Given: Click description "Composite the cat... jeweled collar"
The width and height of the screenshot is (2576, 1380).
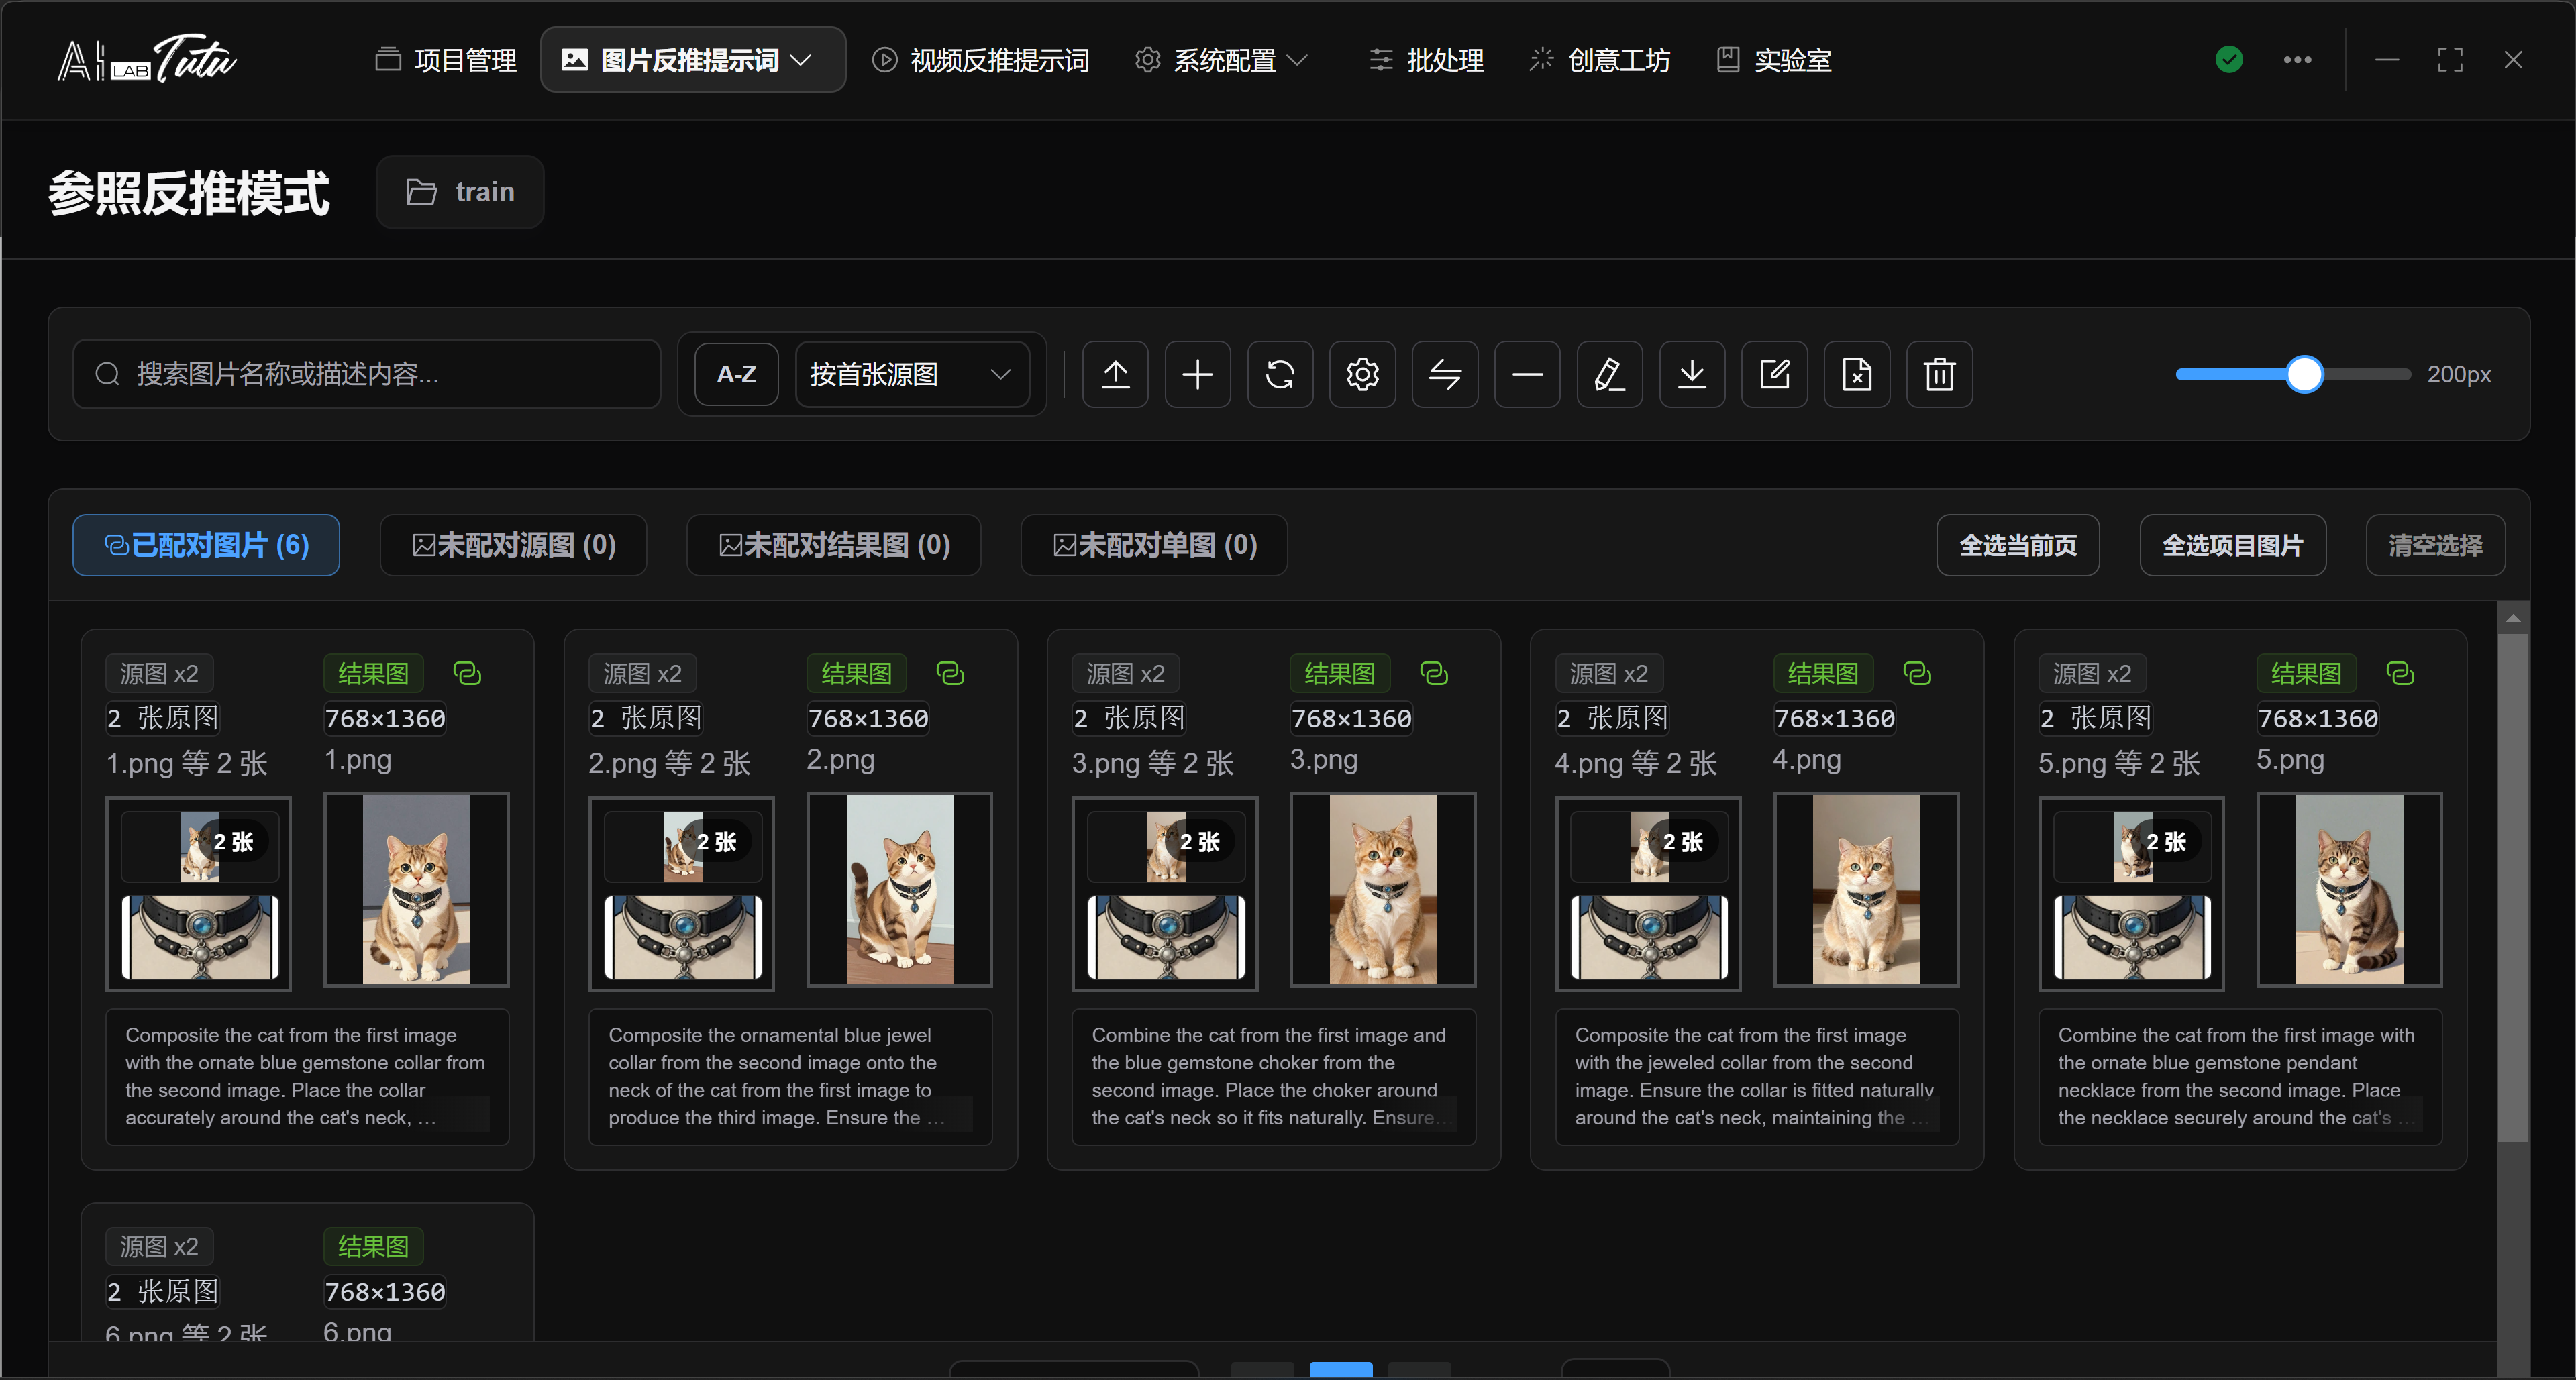Looking at the screenshot, I should (1757, 1076).
